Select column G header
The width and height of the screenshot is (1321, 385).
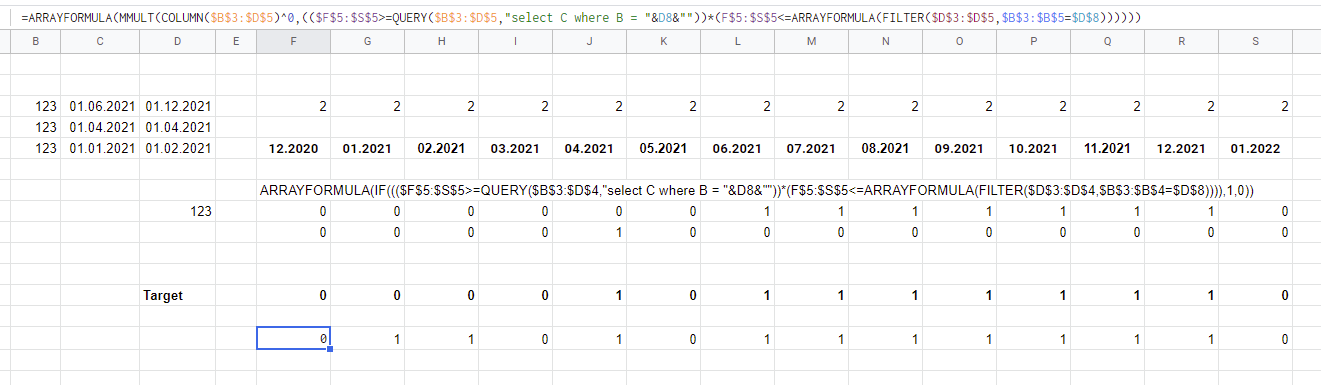click(368, 41)
